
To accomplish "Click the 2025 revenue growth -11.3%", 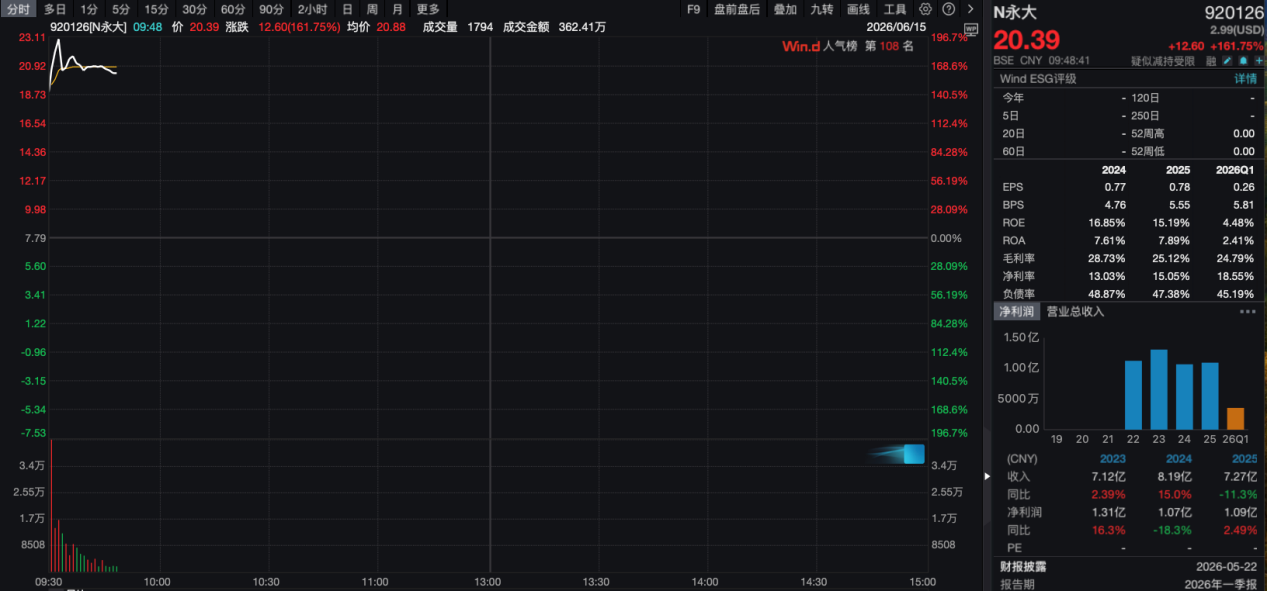I will click(1237, 494).
